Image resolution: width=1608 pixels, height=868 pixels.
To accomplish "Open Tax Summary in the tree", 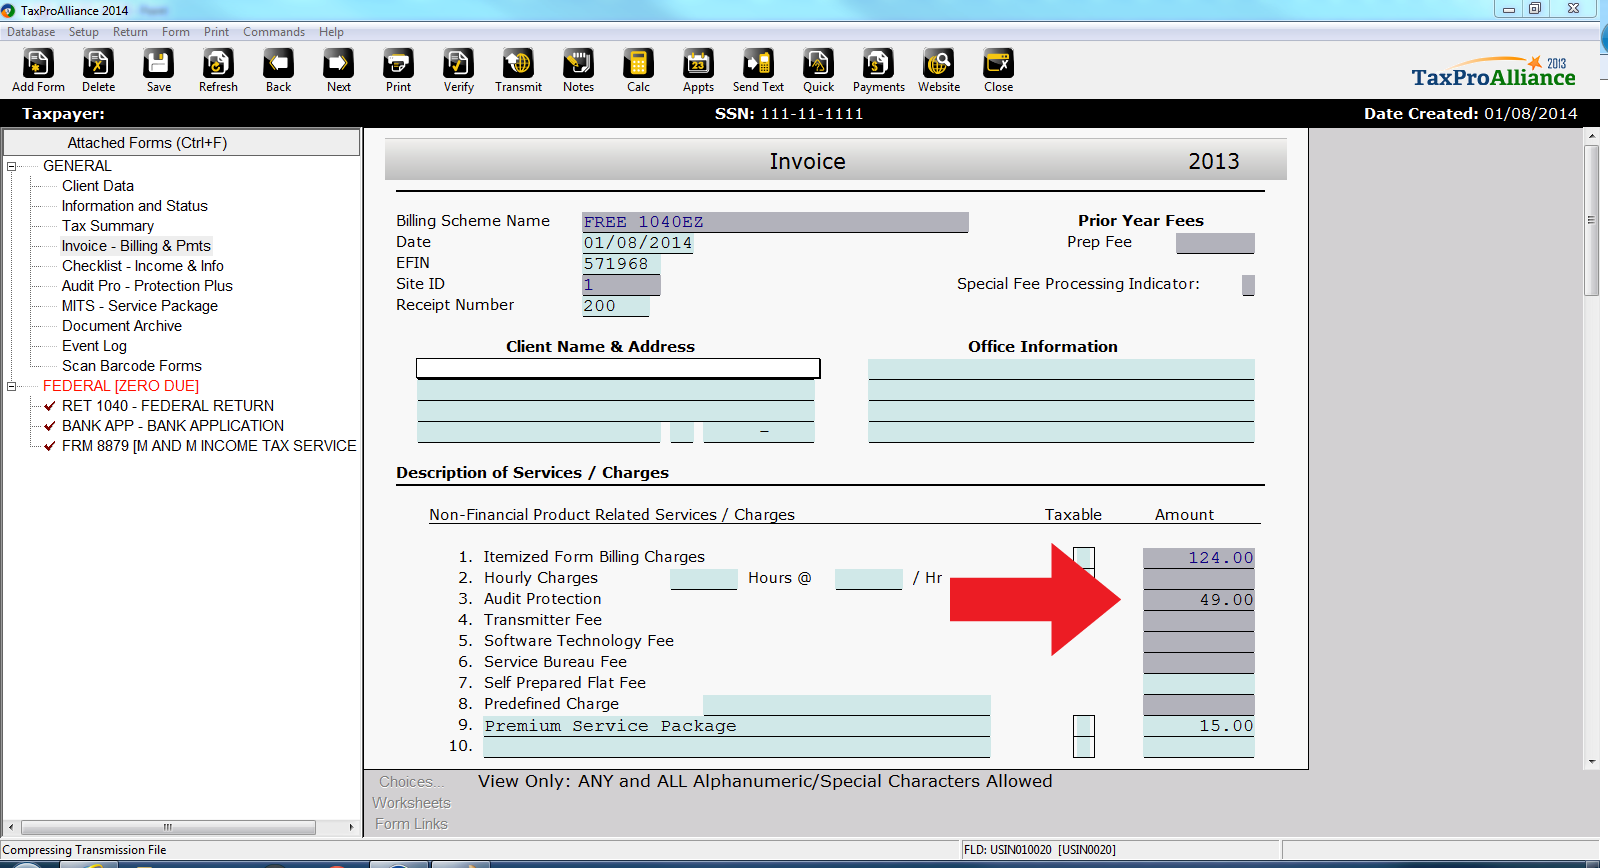I will click(x=108, y=226).
